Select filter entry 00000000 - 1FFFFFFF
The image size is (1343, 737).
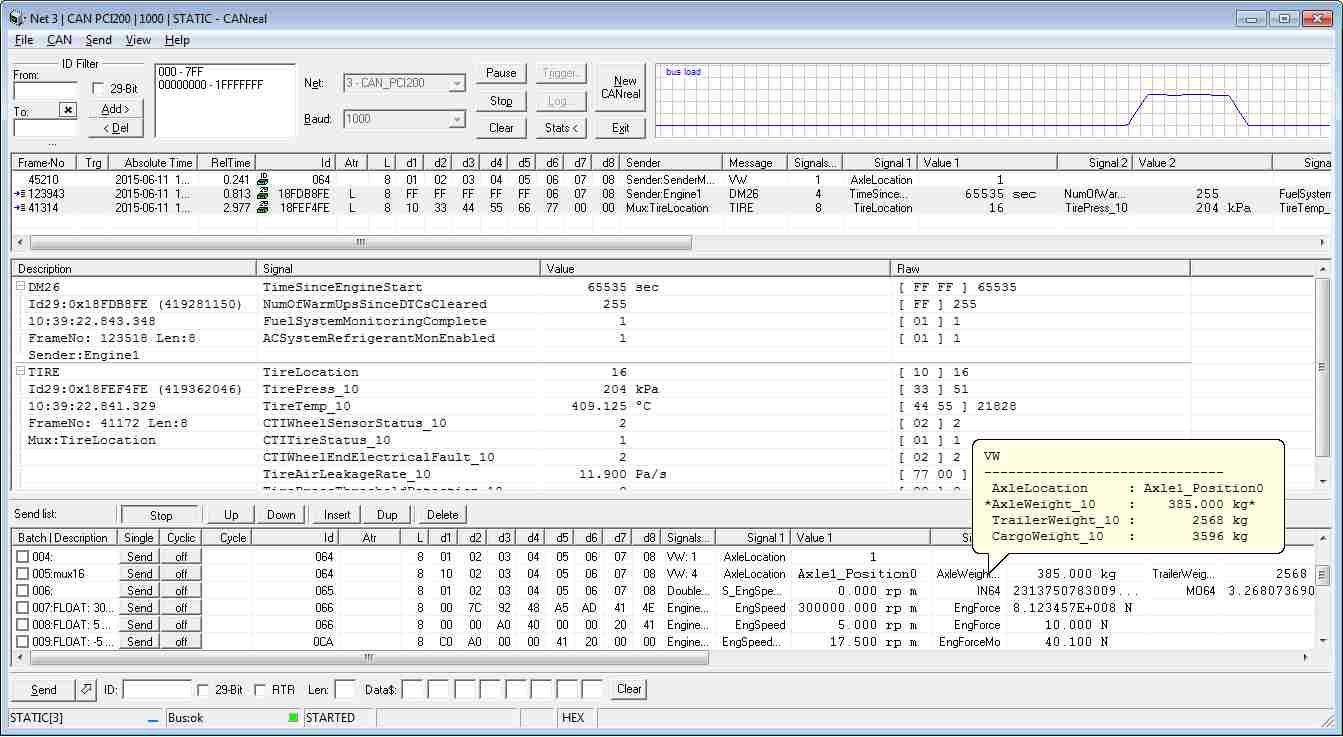pyautogui.click(x=210, y=85)
